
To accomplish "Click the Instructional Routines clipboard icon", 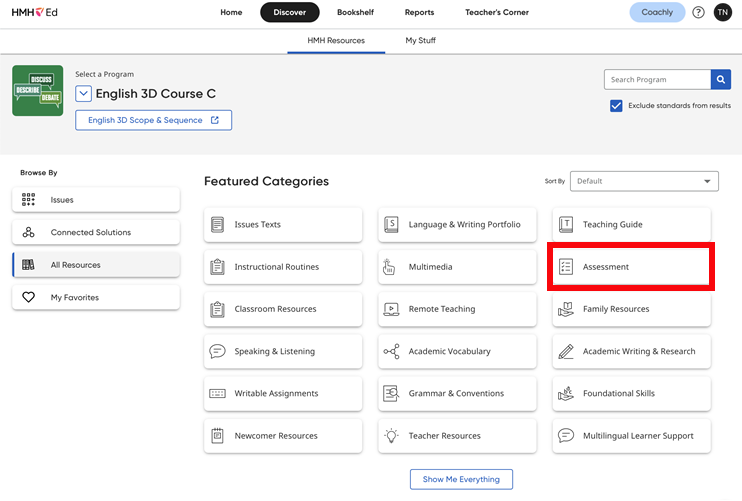I will (217, 267).
